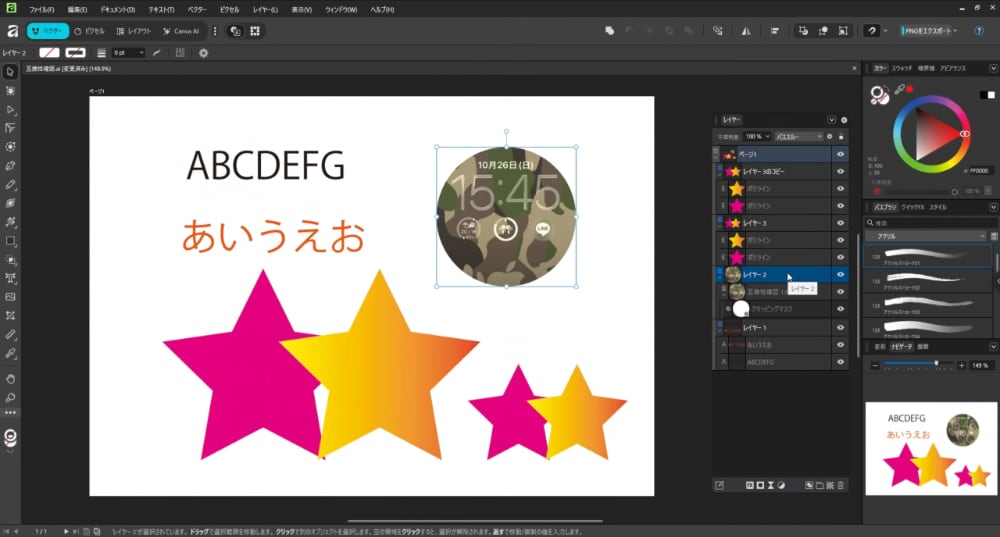Click the gear settings icon in the context toolbar

[203, 52]
